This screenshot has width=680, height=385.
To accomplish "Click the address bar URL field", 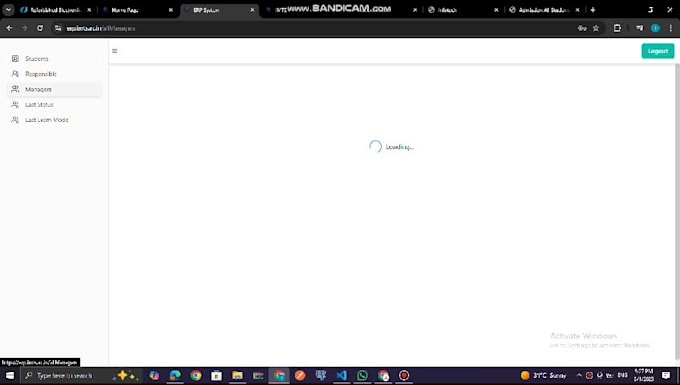I will pyautogui.click(x=317, y=28).
